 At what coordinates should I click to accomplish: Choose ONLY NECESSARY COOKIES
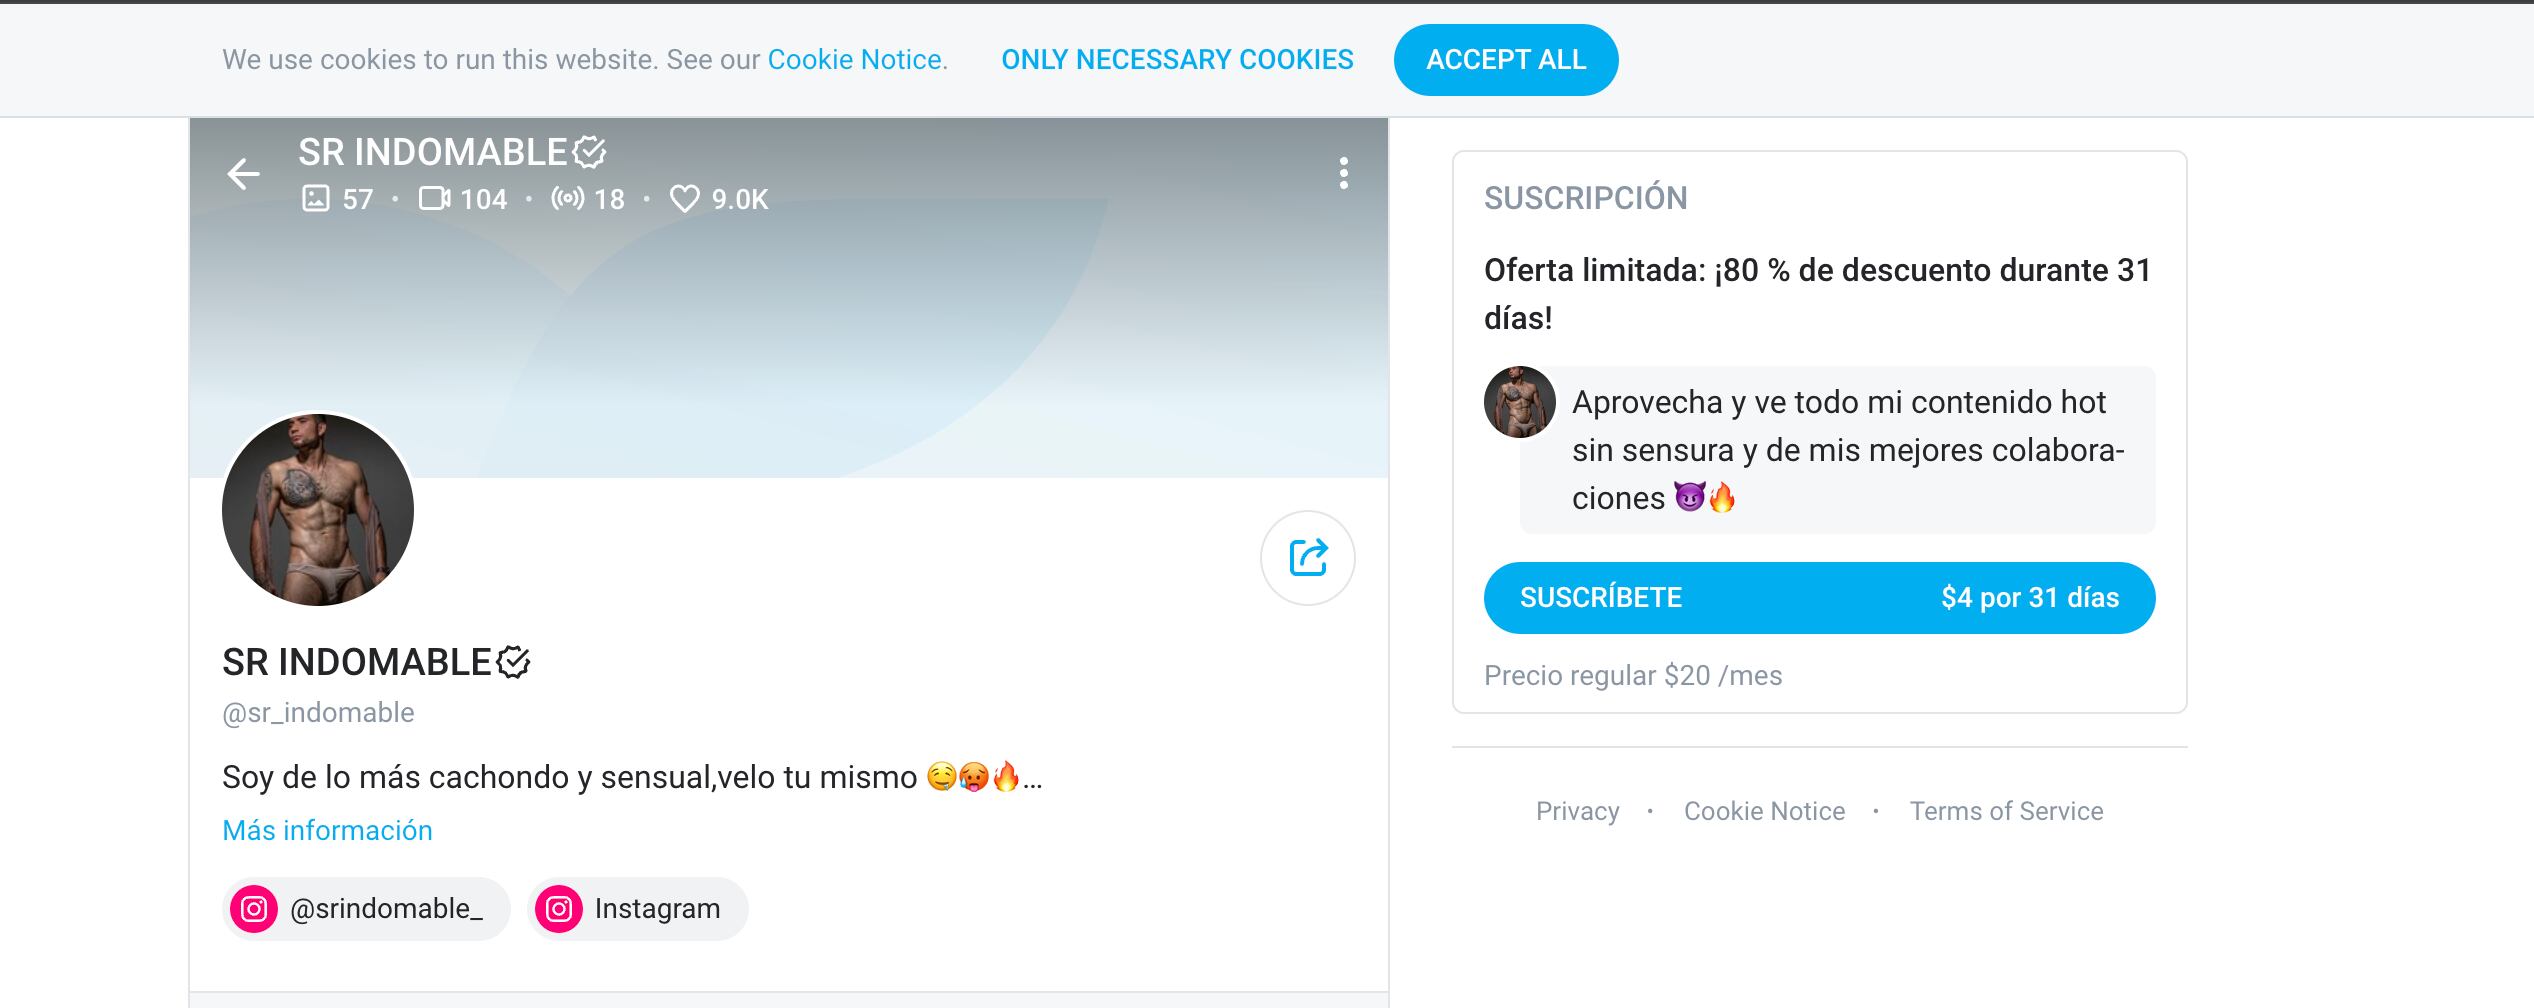[x=1177, y=60]
